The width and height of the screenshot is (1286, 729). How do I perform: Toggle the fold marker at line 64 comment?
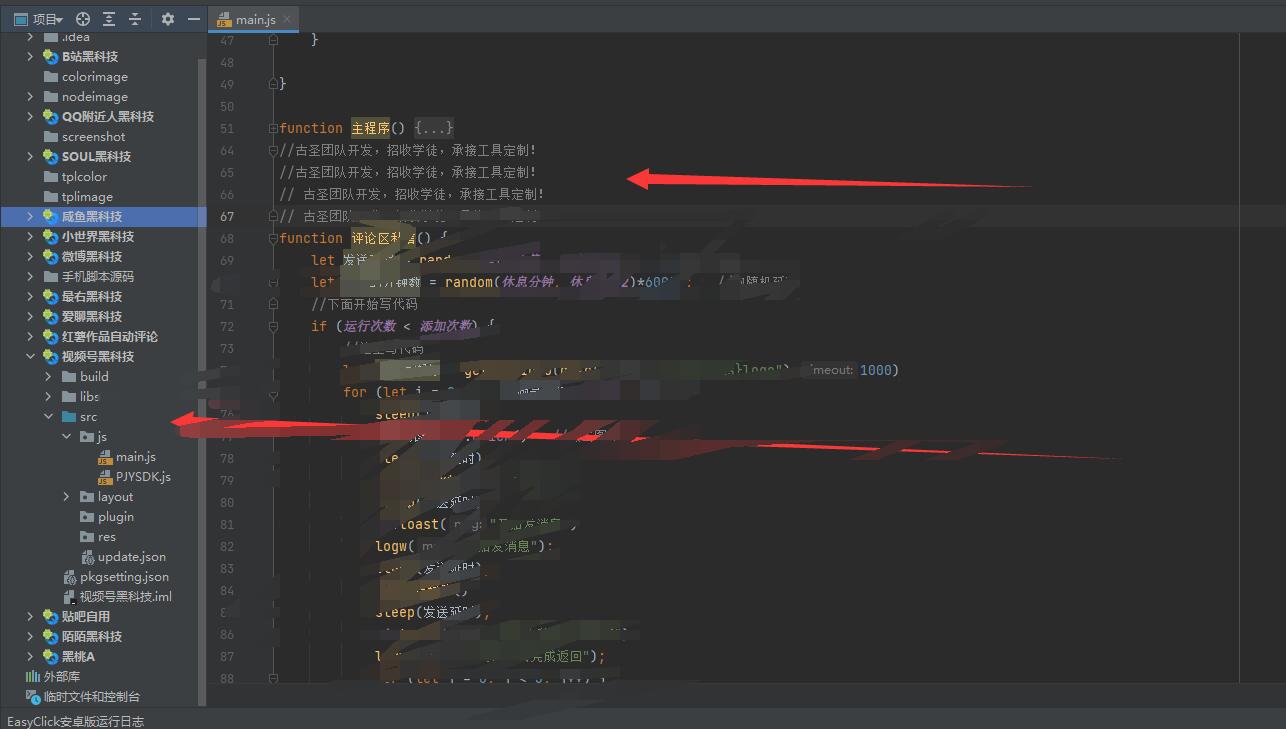[x=273, y=150]
